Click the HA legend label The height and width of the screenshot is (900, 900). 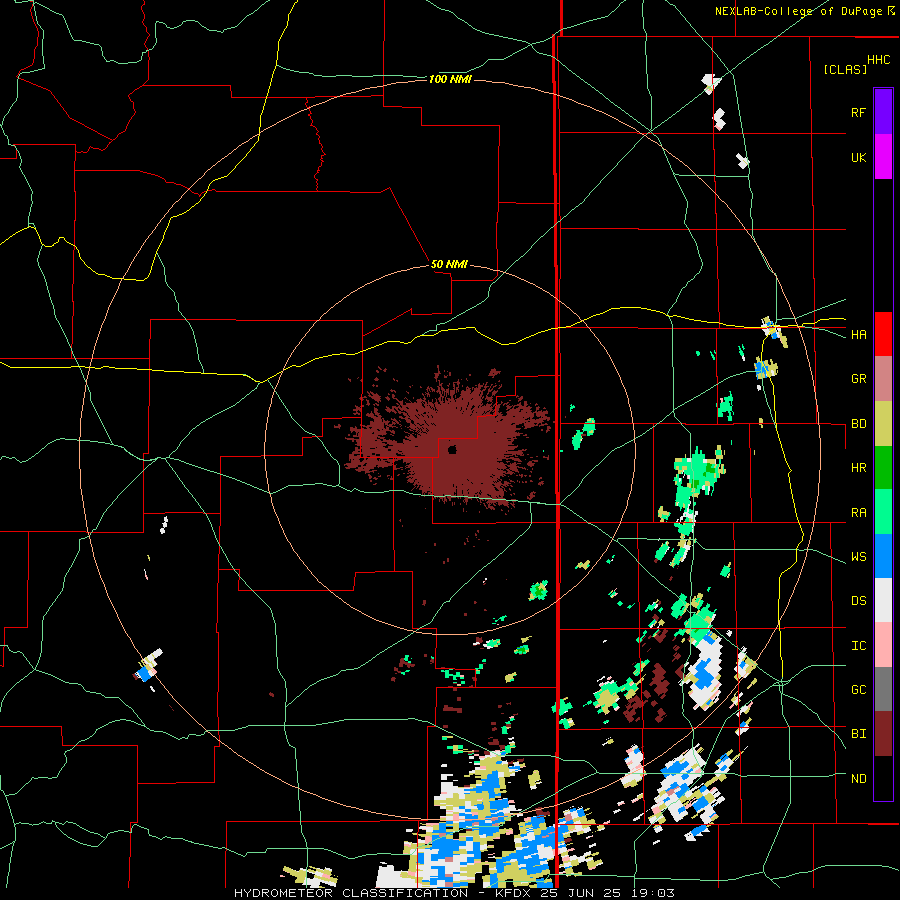858,334
